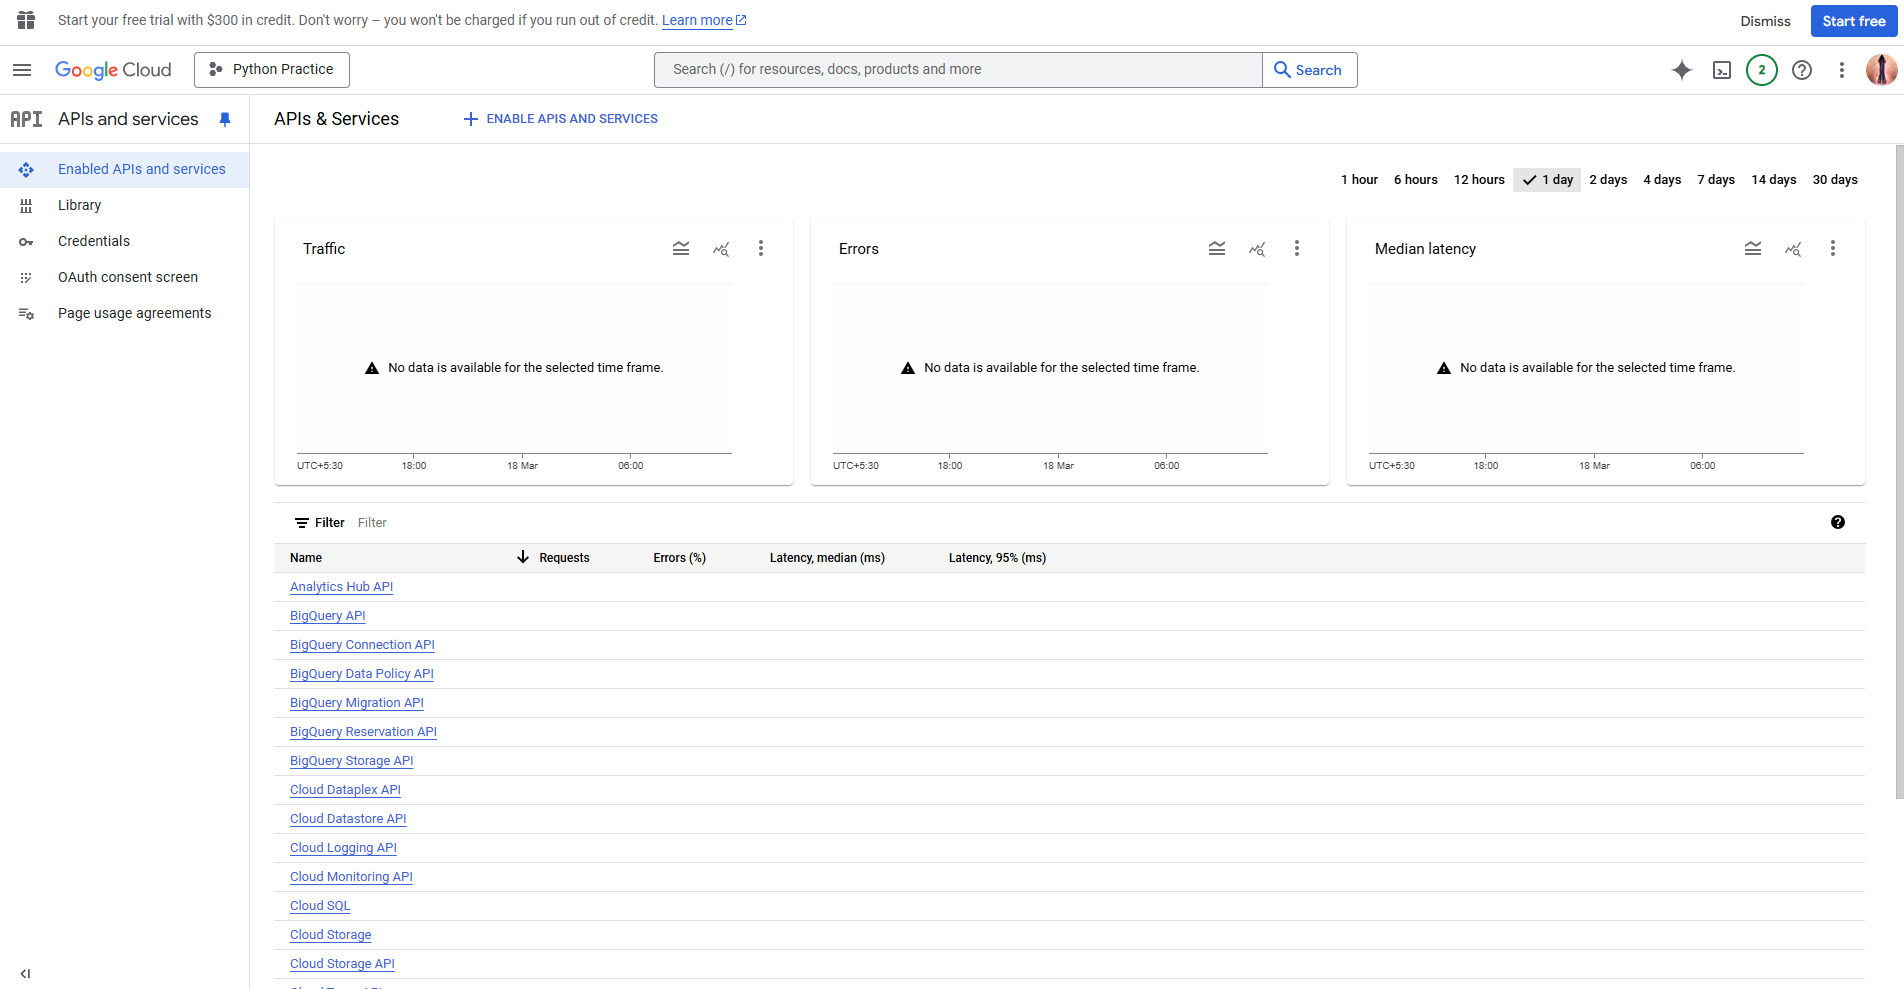Open notifications badge showing 2
The height and width of the screenshot is (989, 1904).
pyautogui.click(x=1762, y=70)
